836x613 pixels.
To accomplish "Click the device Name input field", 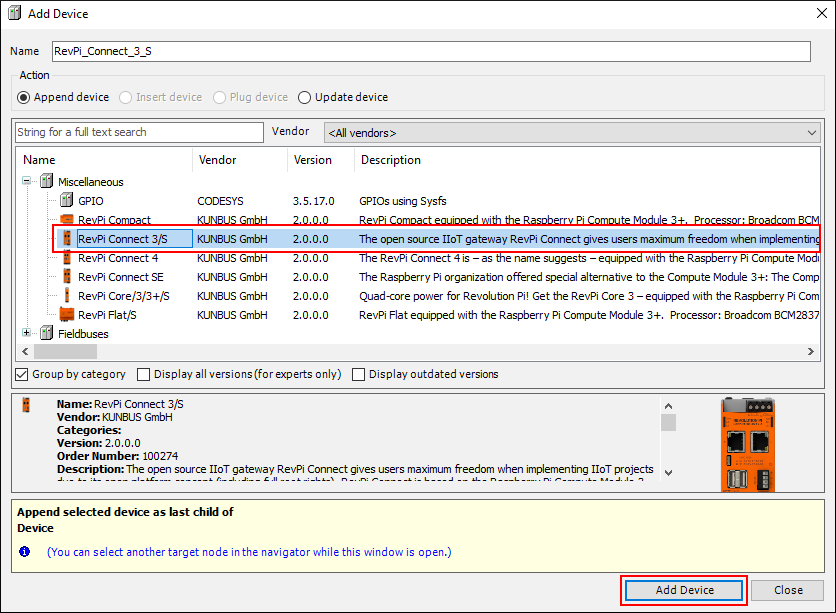I will coord(431,51).
